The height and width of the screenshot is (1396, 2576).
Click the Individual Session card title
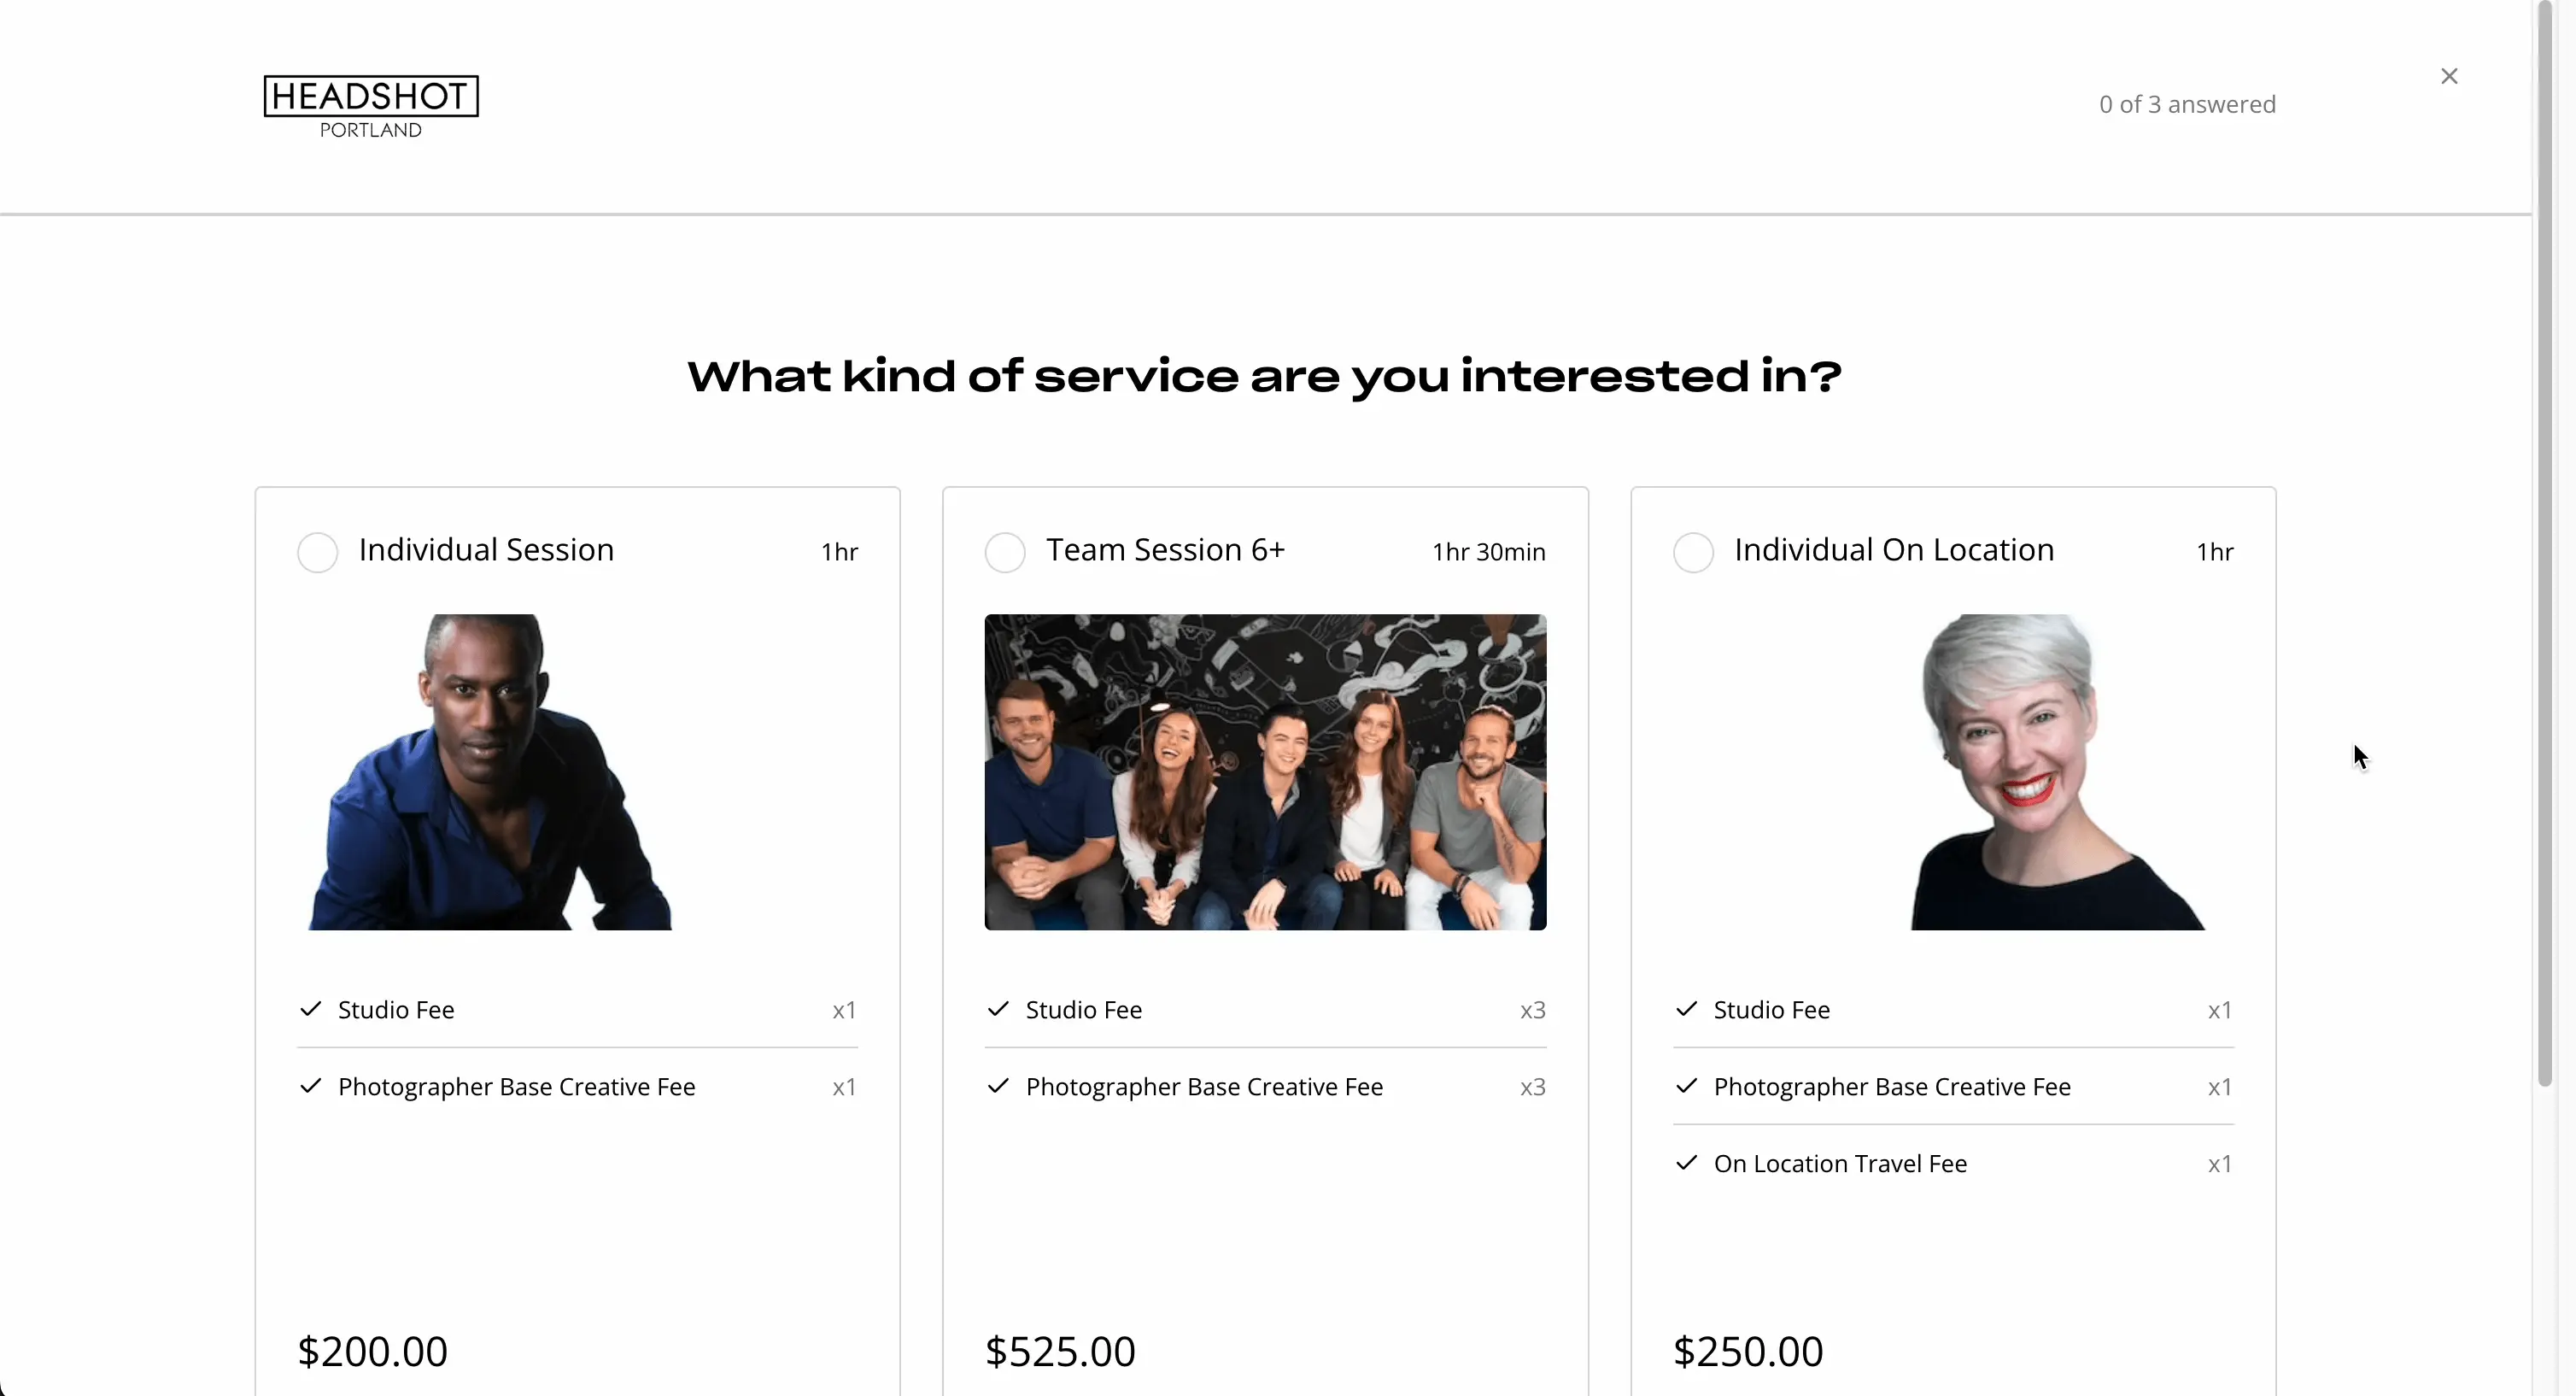coord(486,549)
